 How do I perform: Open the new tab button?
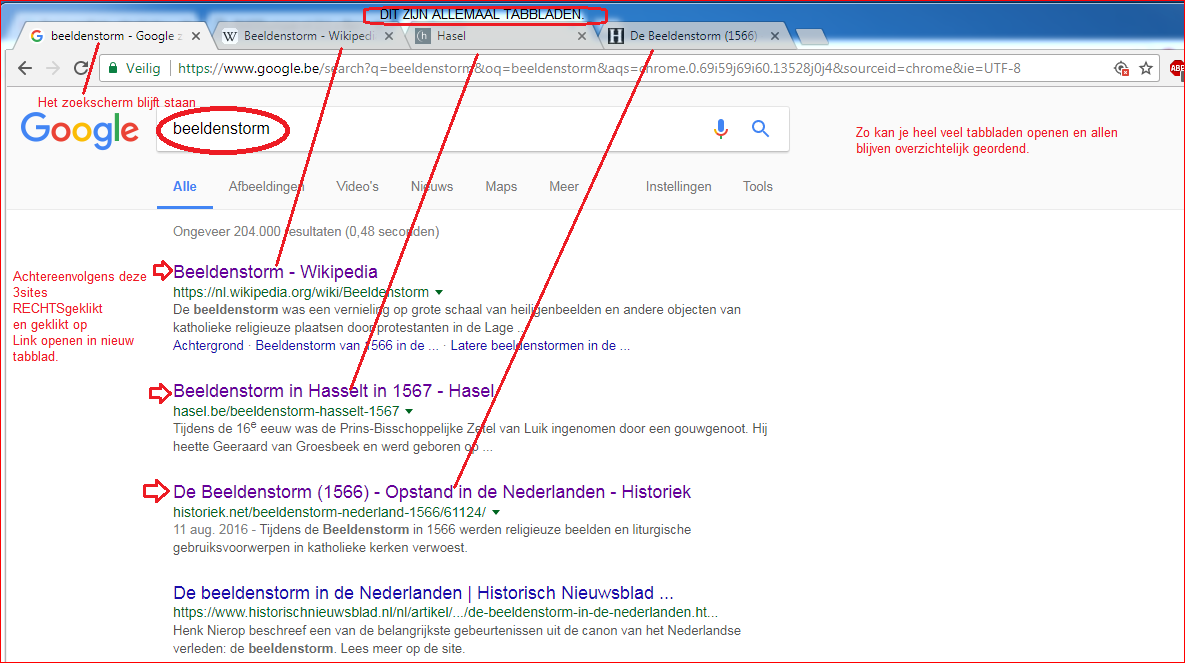pos(812,37)
